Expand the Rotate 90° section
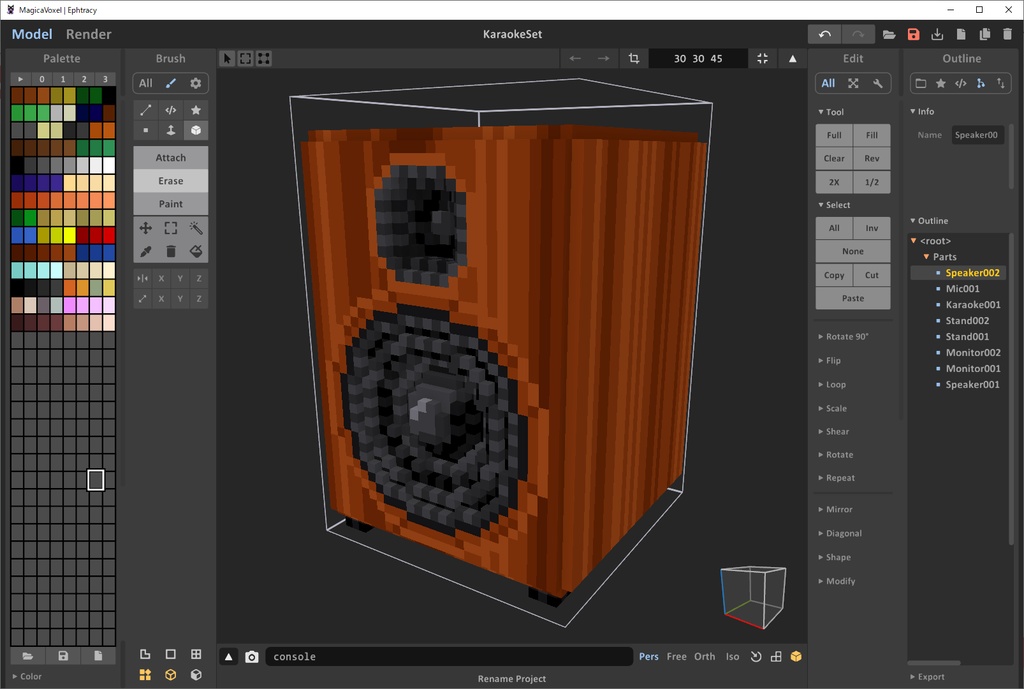The image size is (1024, 689). [x=843, y=336]
